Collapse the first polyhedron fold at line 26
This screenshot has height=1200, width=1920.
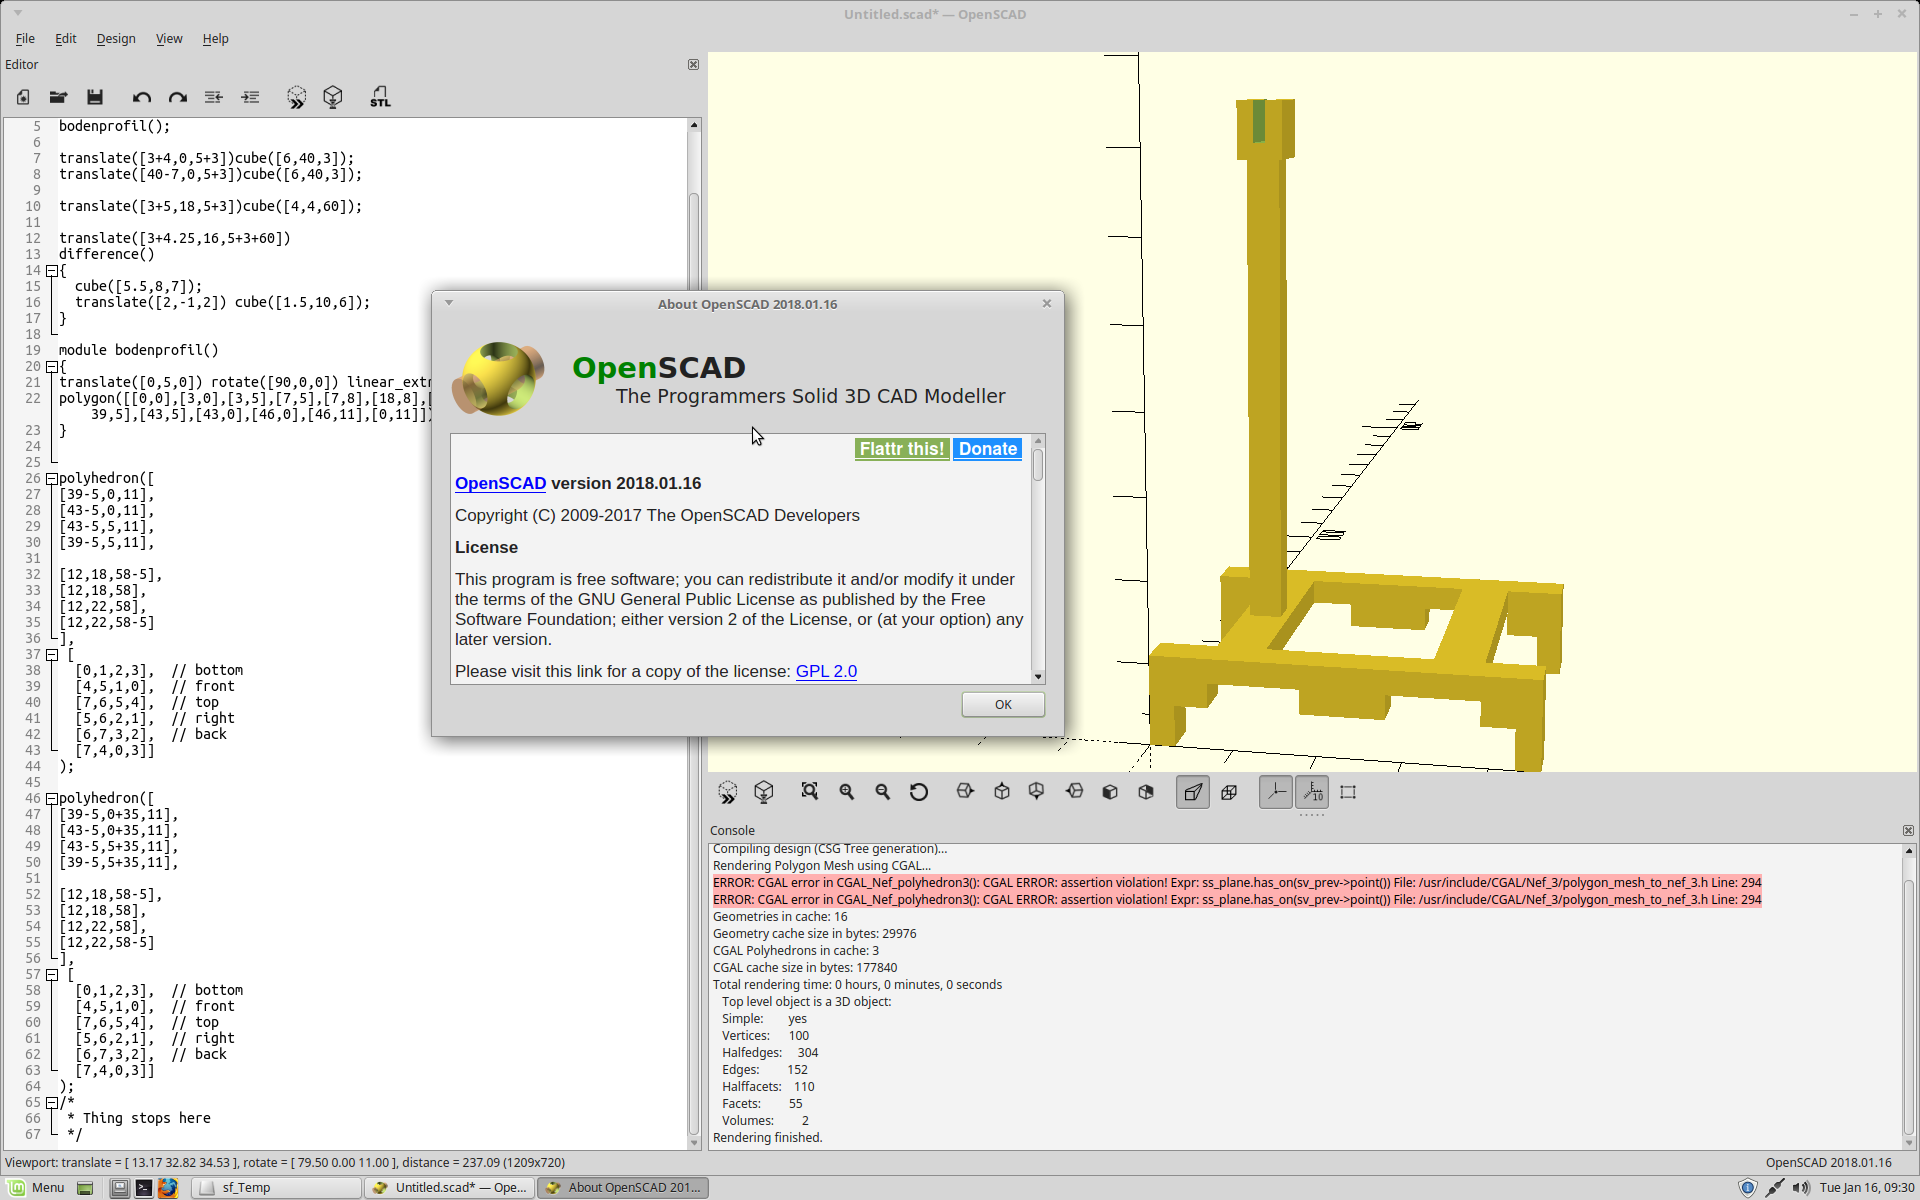[x=52, y=479]
